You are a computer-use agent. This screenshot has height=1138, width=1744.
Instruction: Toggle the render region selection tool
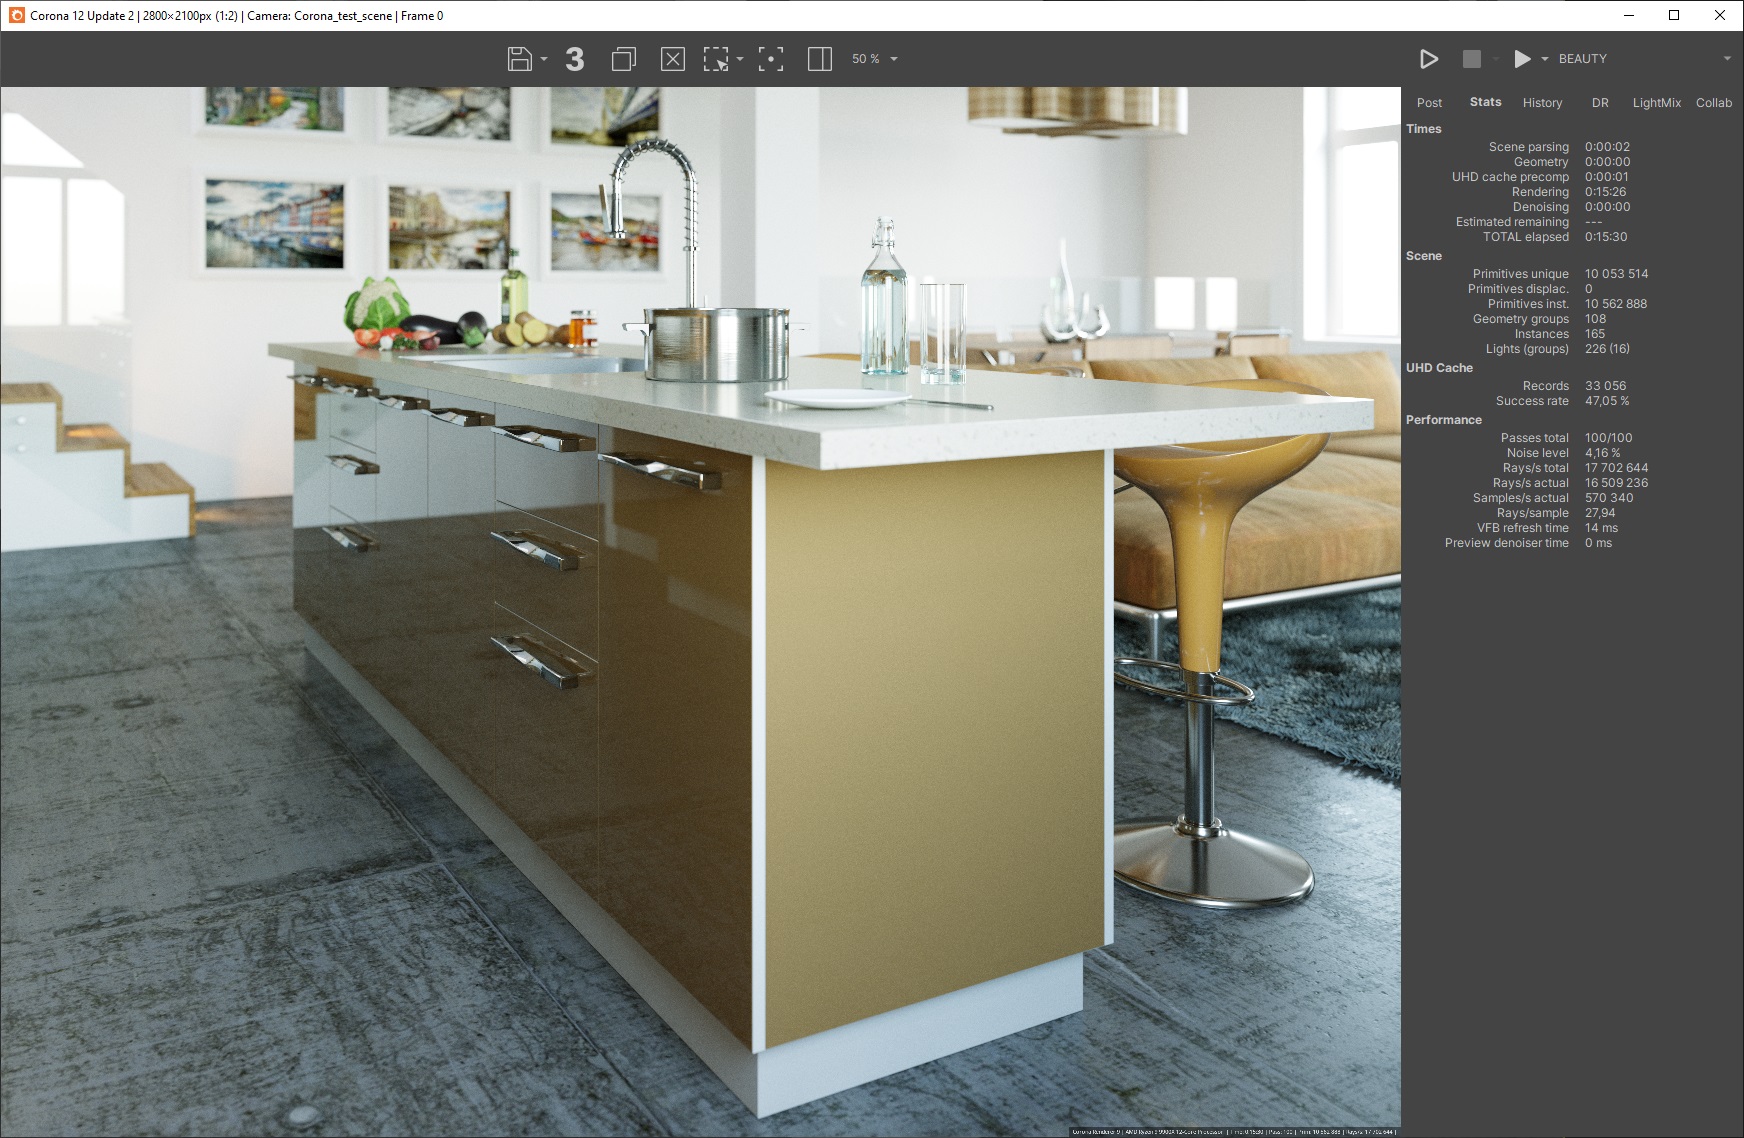pos(716,59)
